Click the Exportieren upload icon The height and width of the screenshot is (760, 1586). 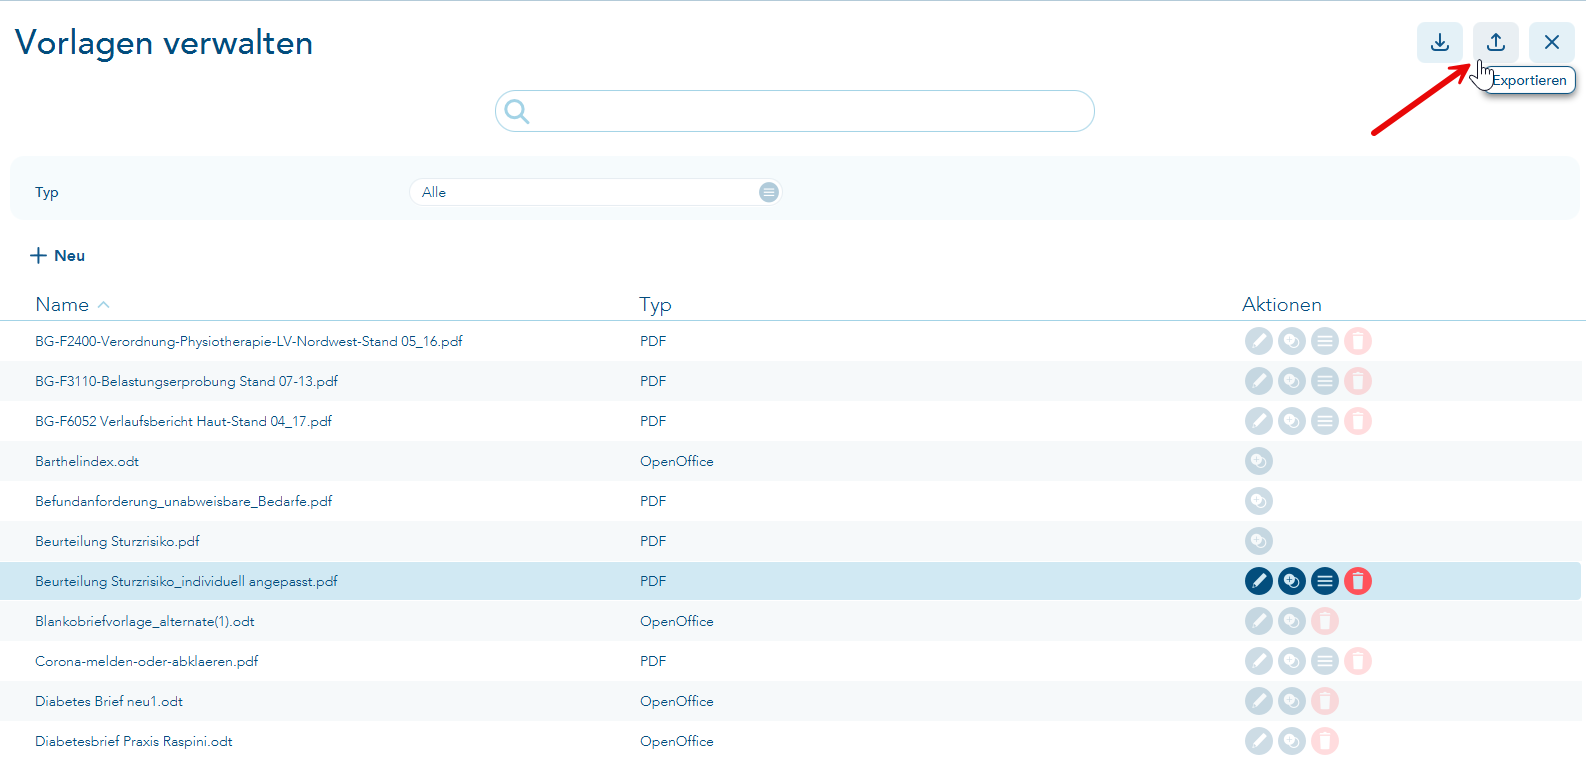(x=1496, y=42)
